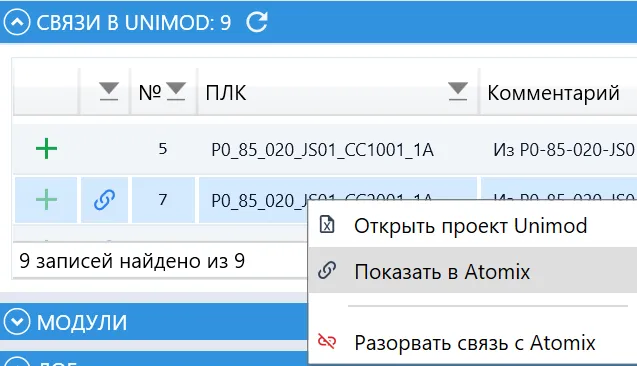Choose Открыть проект Unimod in context menu

(472, 225)
